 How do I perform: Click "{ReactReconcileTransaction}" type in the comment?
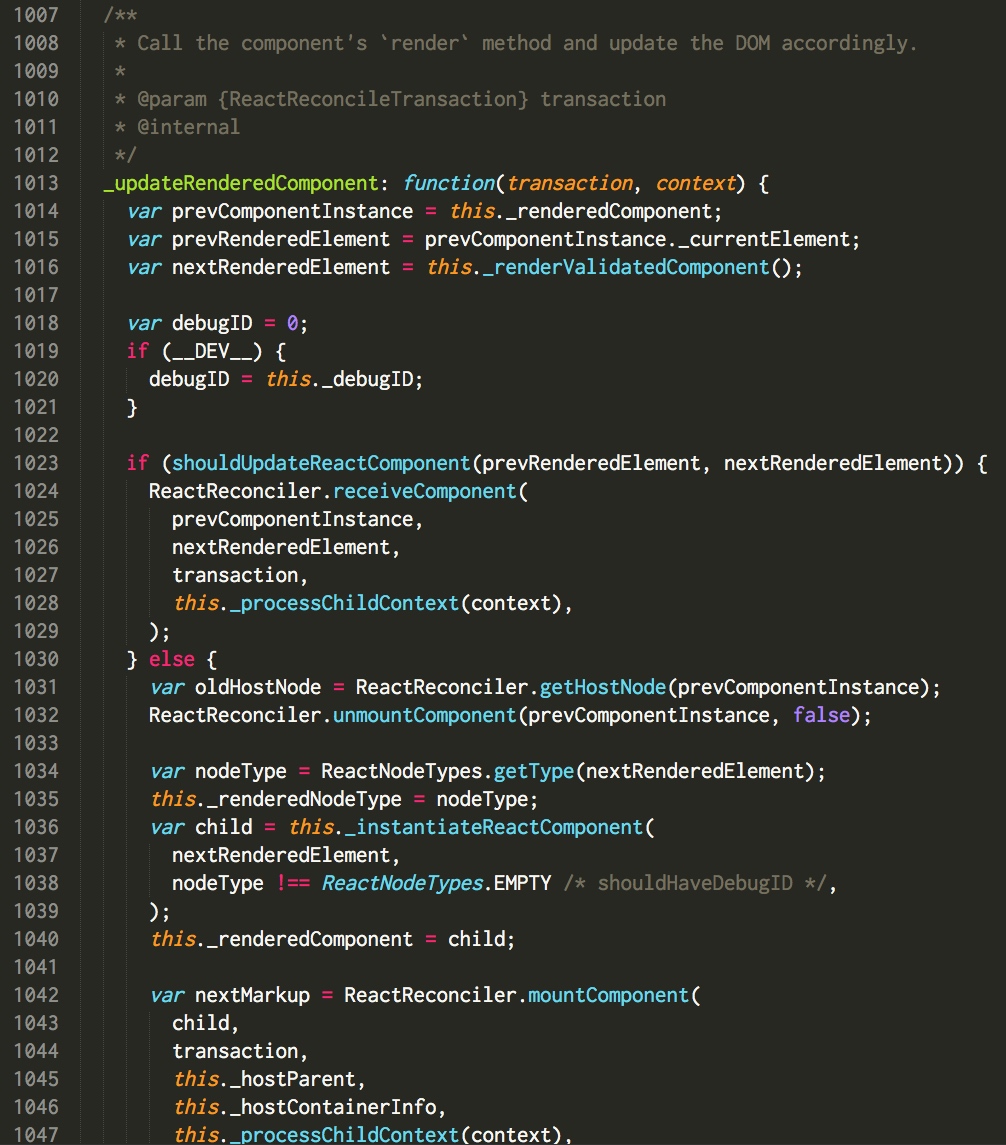pos(373,99)
